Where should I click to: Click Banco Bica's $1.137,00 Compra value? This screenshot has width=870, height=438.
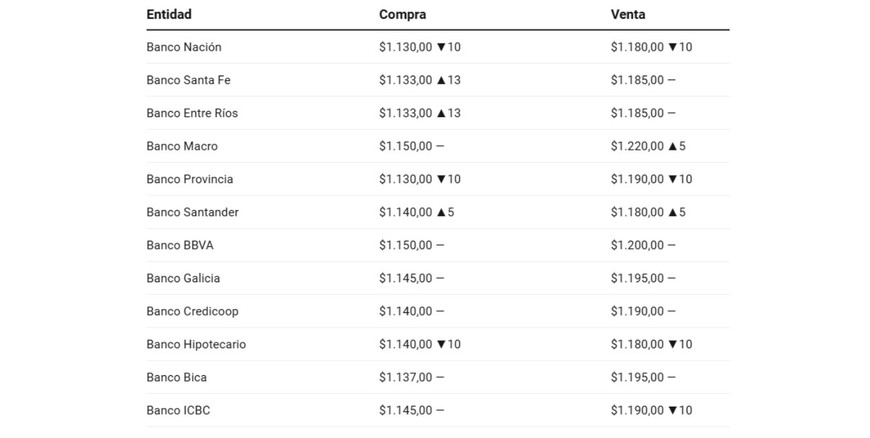point(406,377)
